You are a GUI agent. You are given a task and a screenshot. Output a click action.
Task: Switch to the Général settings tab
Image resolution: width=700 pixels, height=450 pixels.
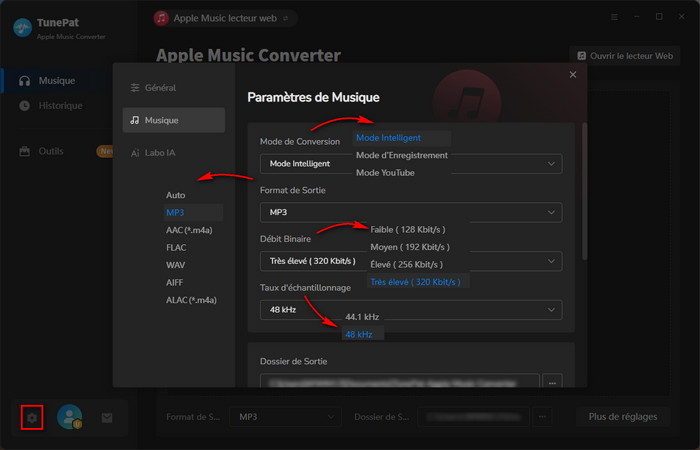(x=173, y=88)
